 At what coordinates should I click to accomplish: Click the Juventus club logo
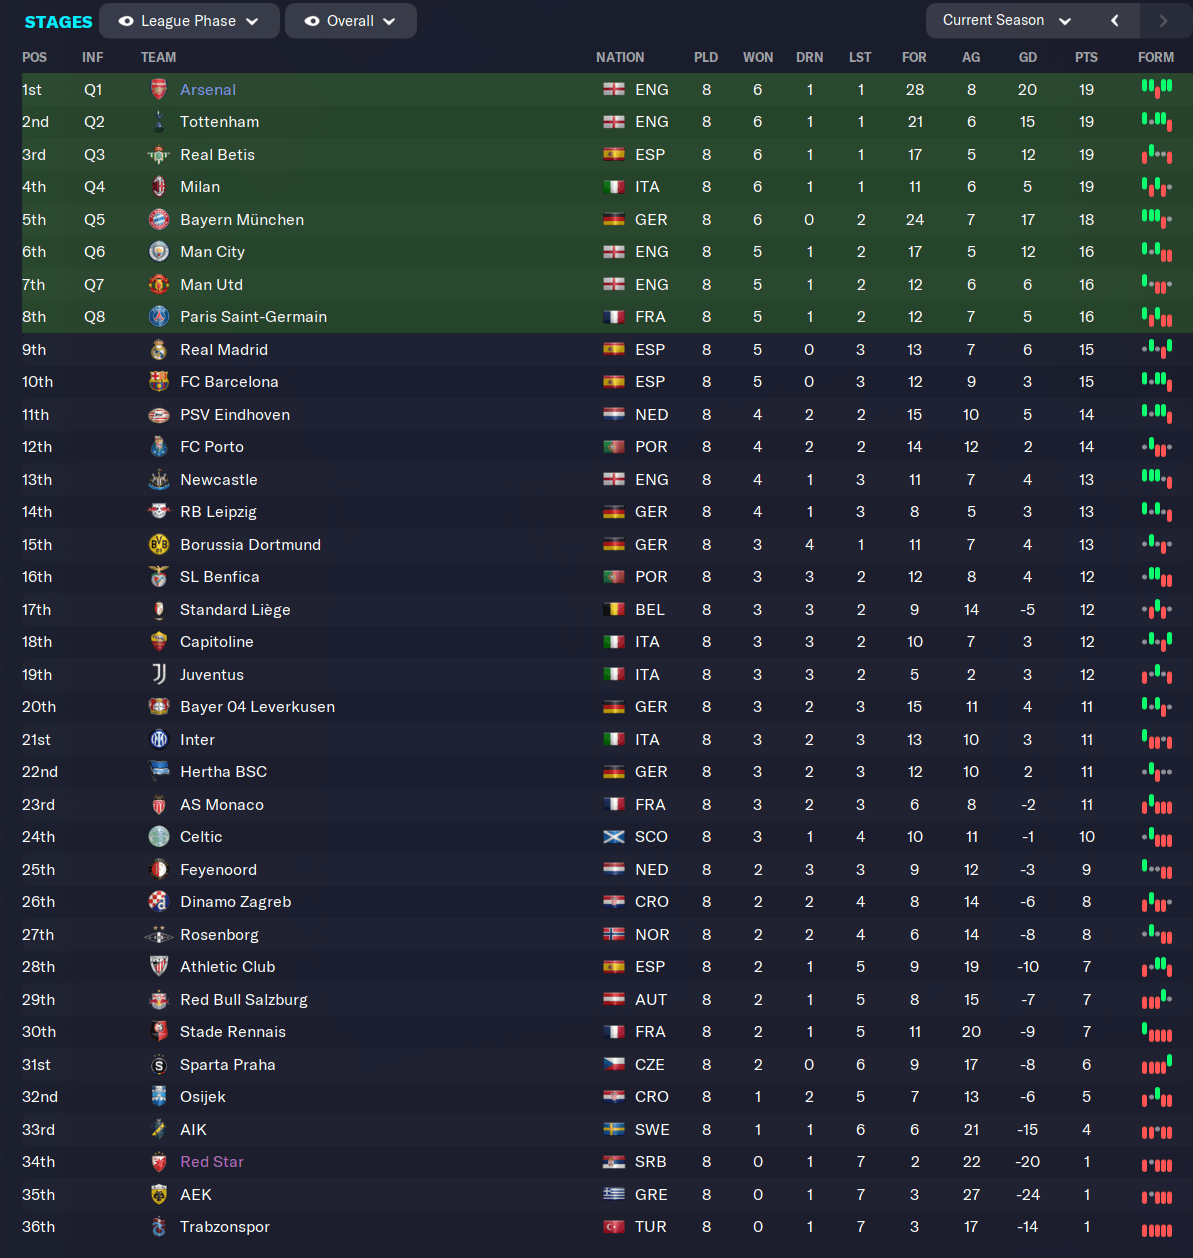[159, 675]
